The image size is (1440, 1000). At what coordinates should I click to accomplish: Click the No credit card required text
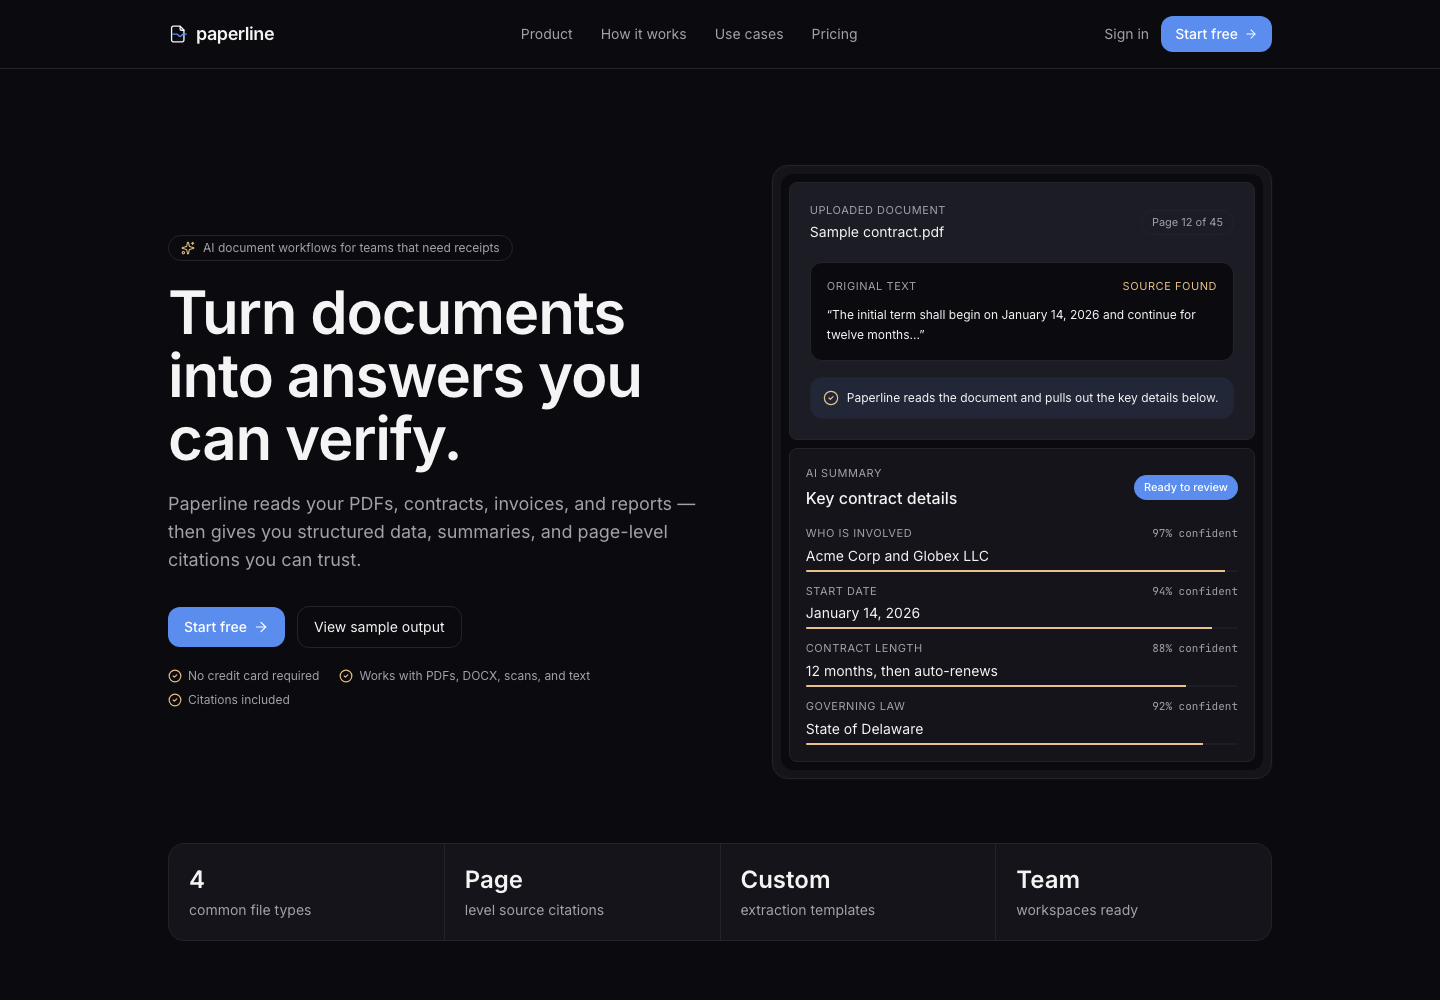click(254, 676)
